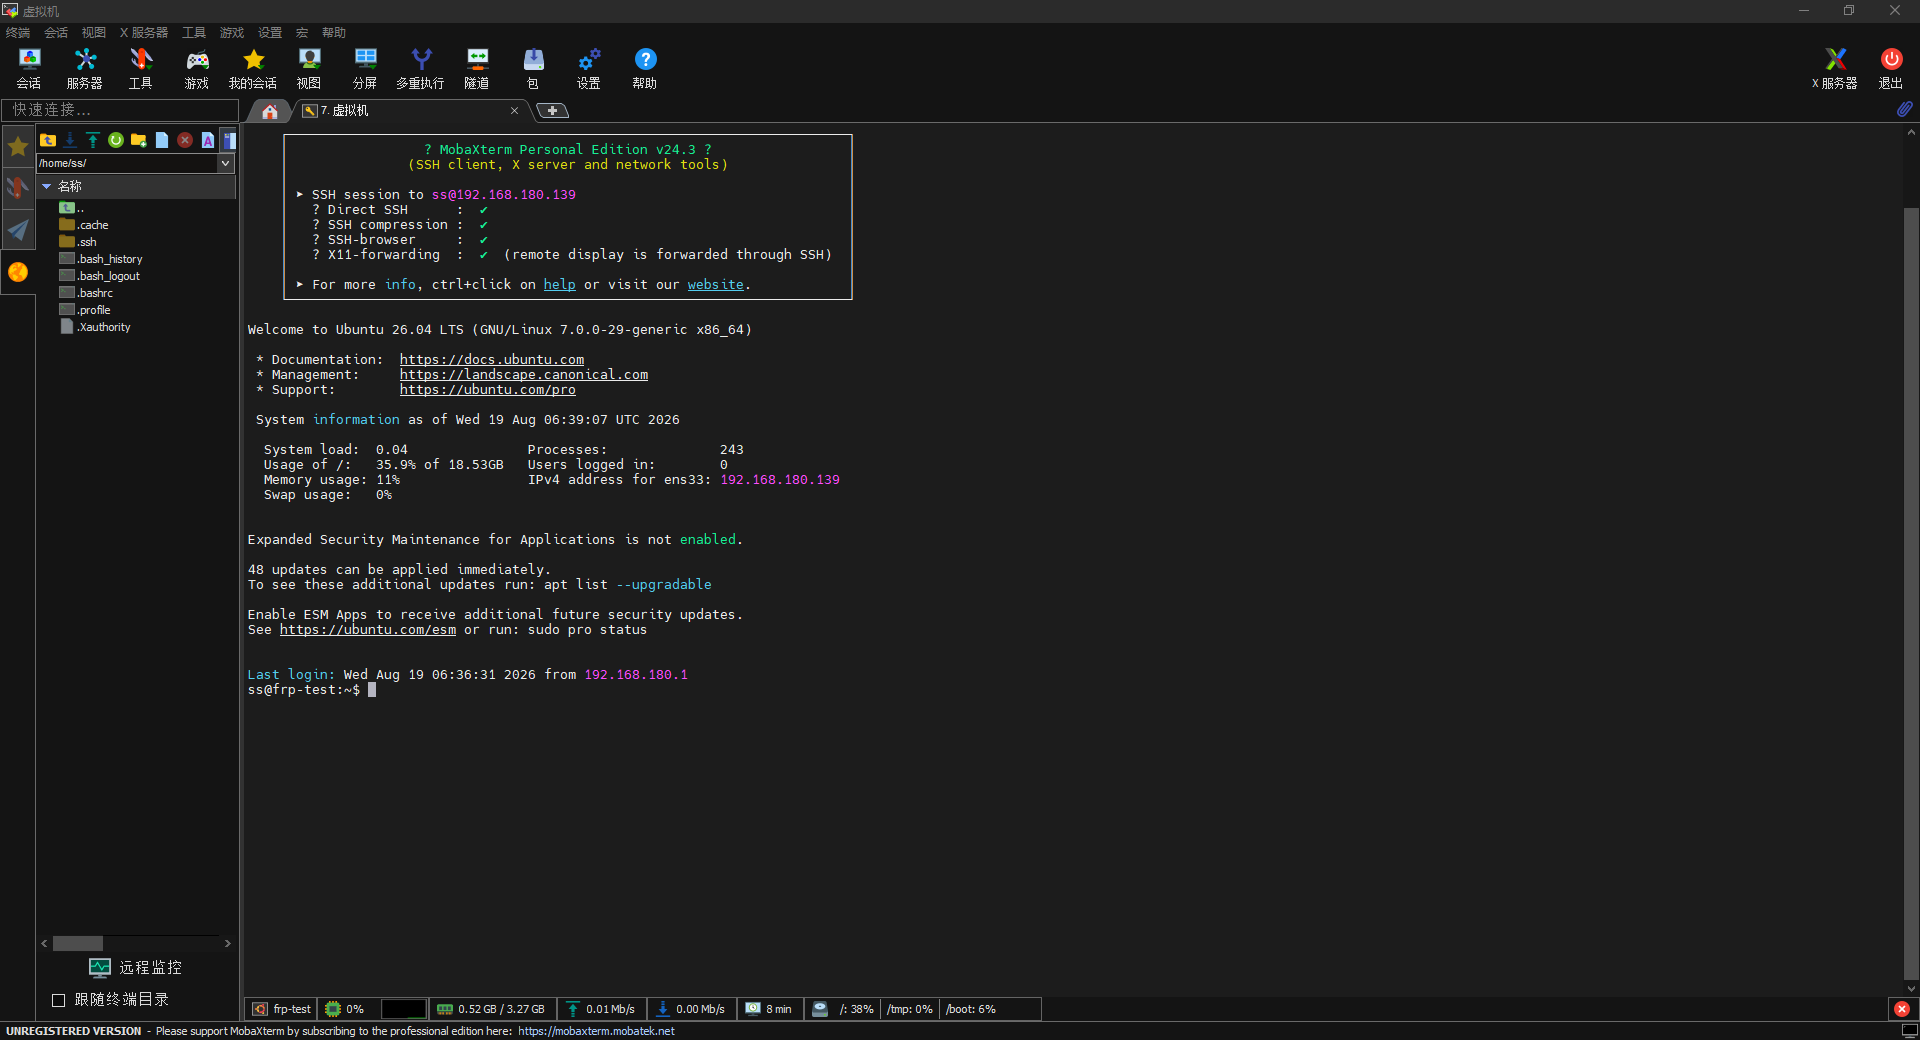
Task: Click the red close icon in status bar
Action: pyautogui.click(x=1902, y=1009)
